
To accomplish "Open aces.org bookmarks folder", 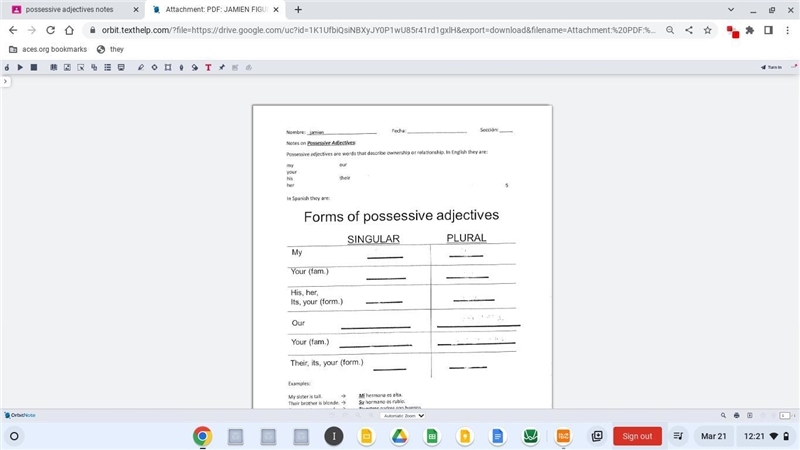I will click(x=48, y=49).
